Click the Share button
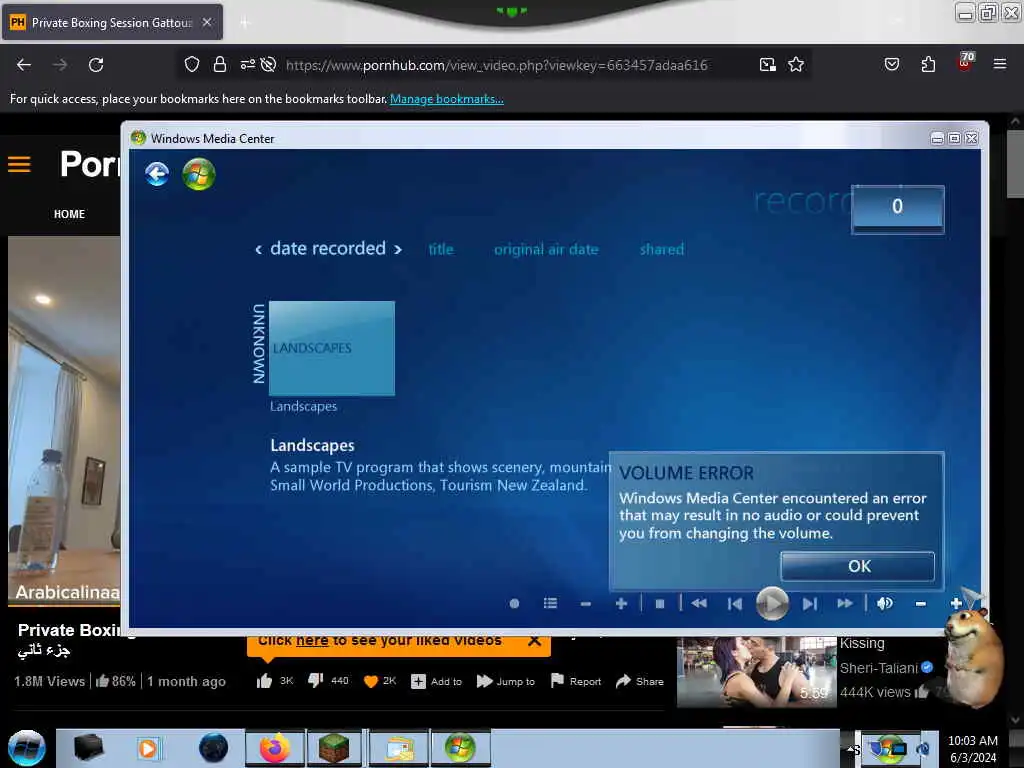Viewport: 1024px width, 768px height. [639, 681]
